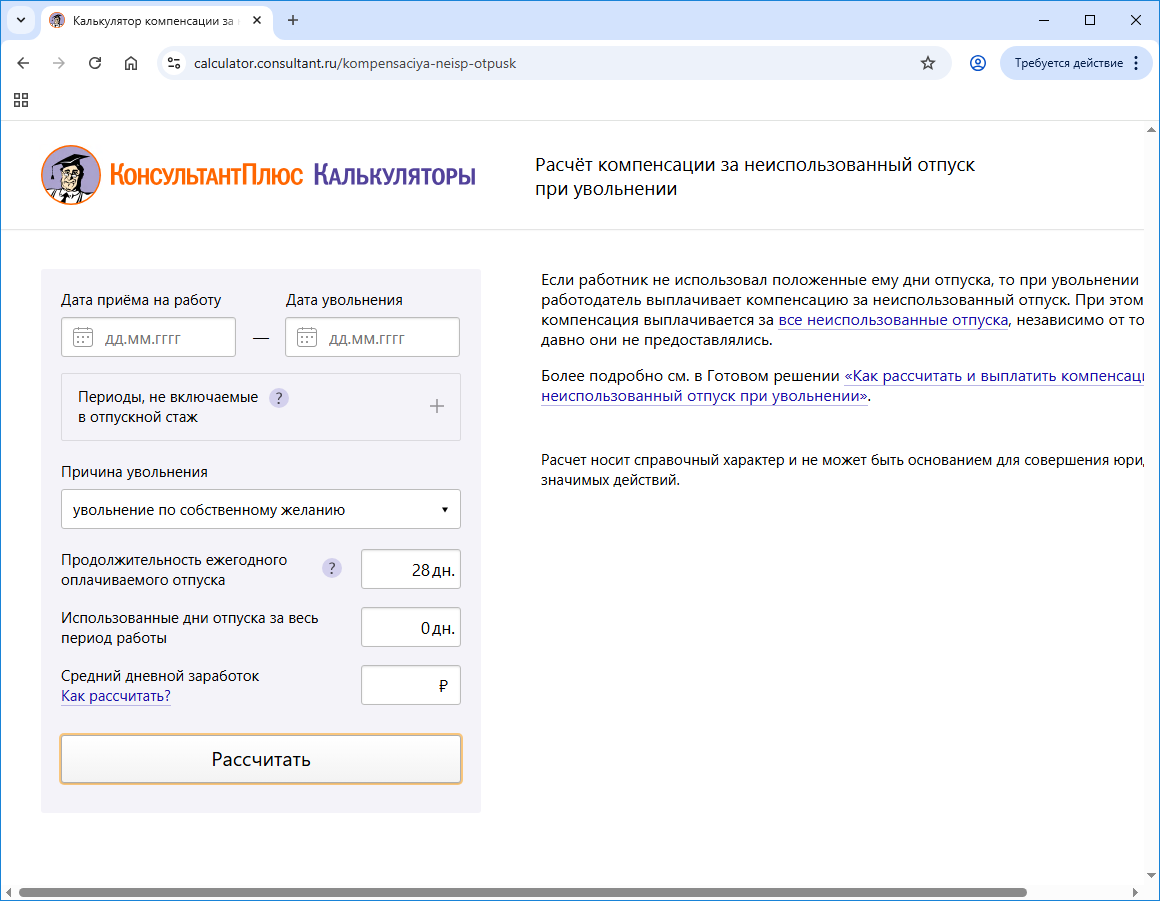Open a new browser tab
This screenshot has width=1160, height=901.
(x=293, y=20)
